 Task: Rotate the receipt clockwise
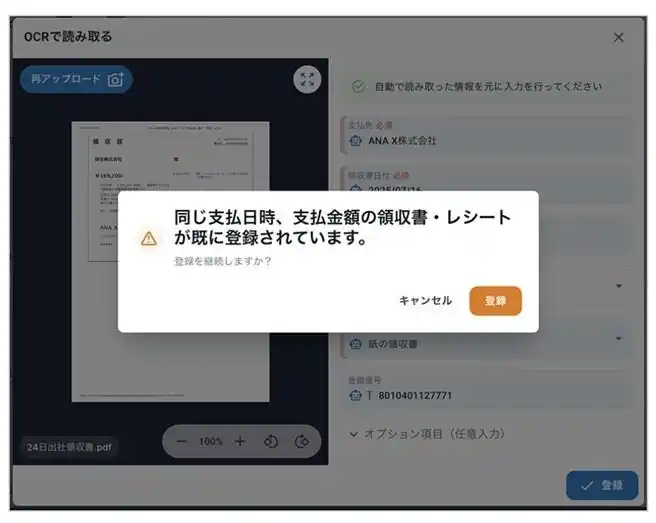pyautogui.click(x=302, y=441)
